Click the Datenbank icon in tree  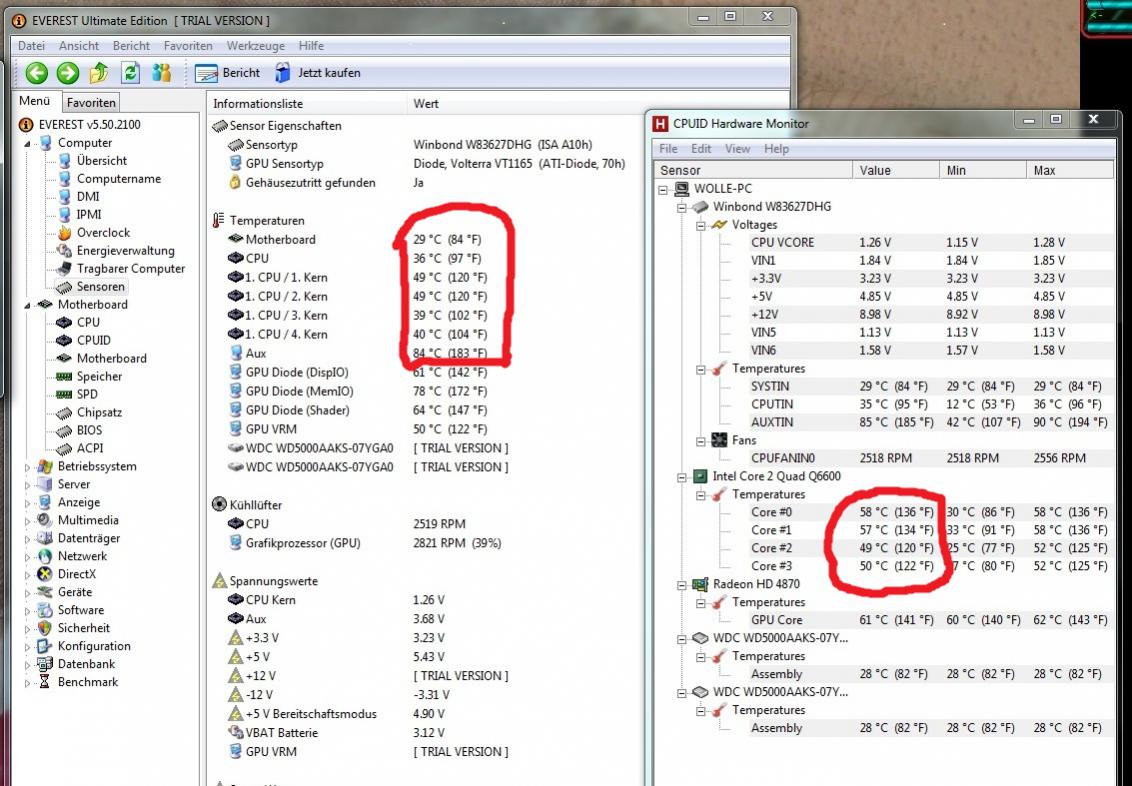[x=45, y=664]
